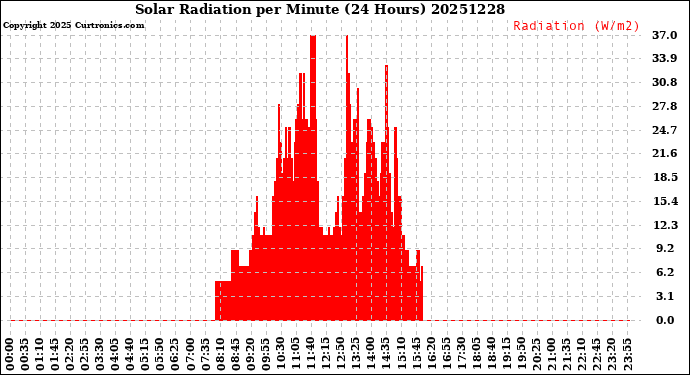Click the y-axis value 3.1
Screen dimensions: 690x375
pyautogui.click(x=665, y=296)
